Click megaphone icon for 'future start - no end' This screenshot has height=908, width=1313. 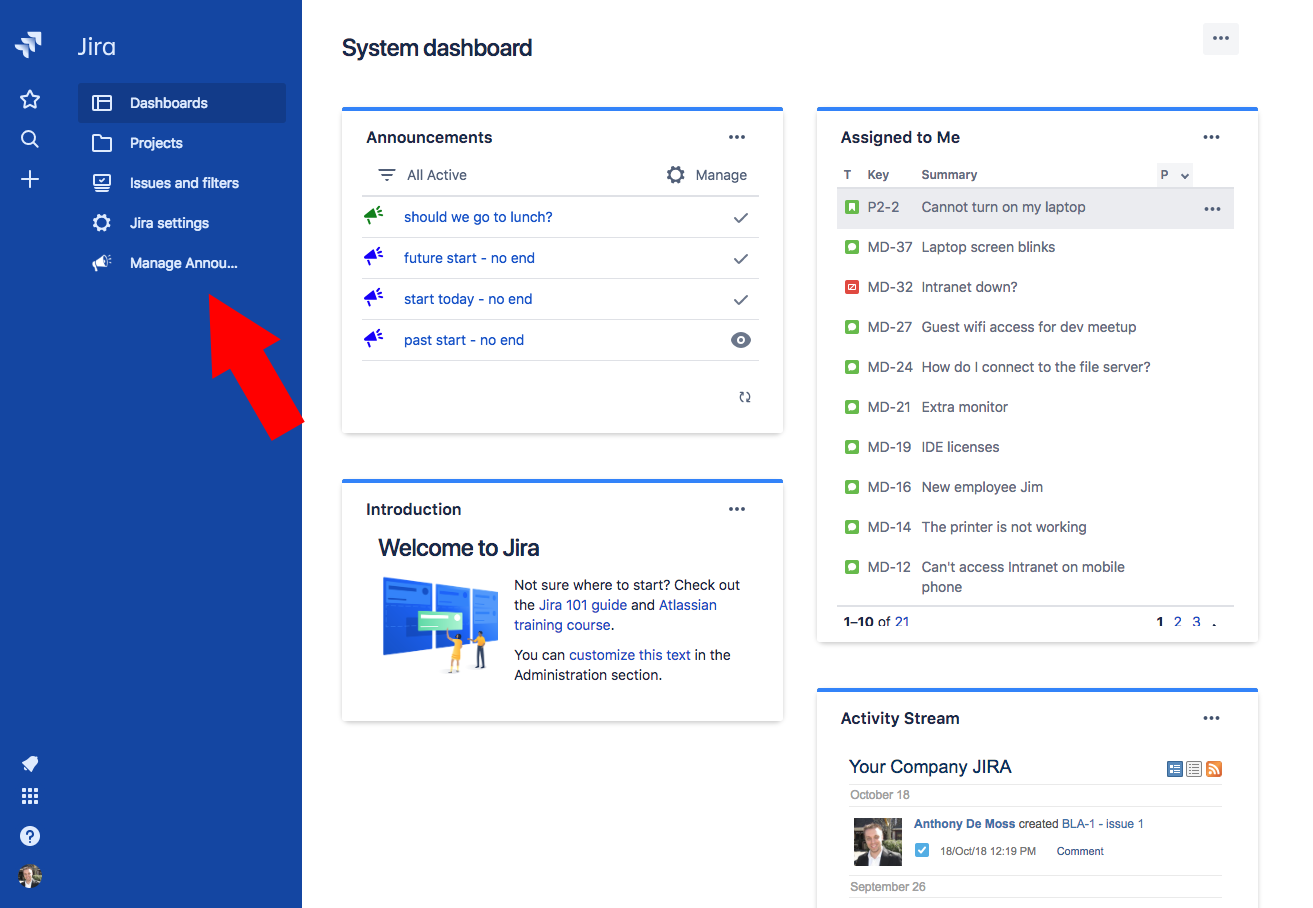point(374,256)
